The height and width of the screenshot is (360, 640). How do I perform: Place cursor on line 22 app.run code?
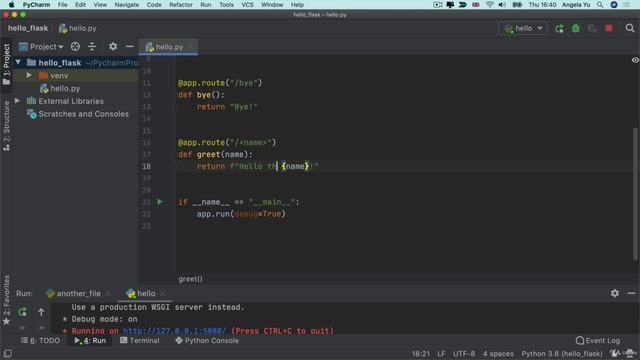(241, 214)
